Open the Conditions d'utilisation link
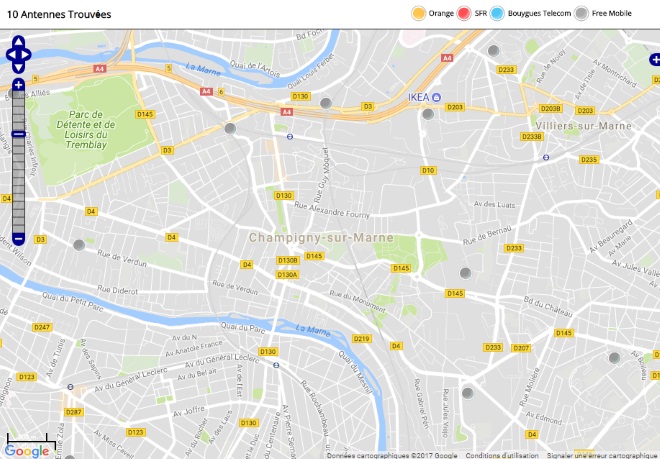Image resolution: width=660 pixels, height=459 pixels. pyautogui.click(x=502, y=455)
